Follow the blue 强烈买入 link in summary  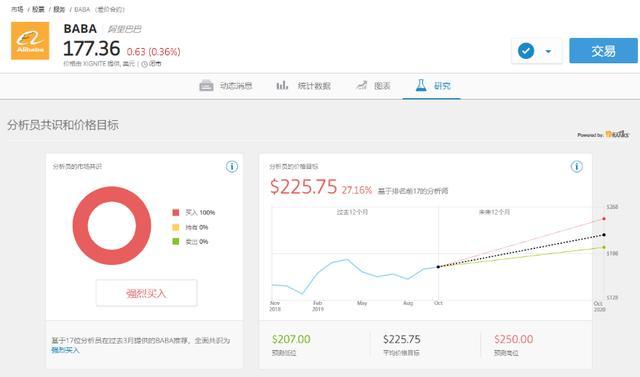pyautogui.click(x=65, y=350)
